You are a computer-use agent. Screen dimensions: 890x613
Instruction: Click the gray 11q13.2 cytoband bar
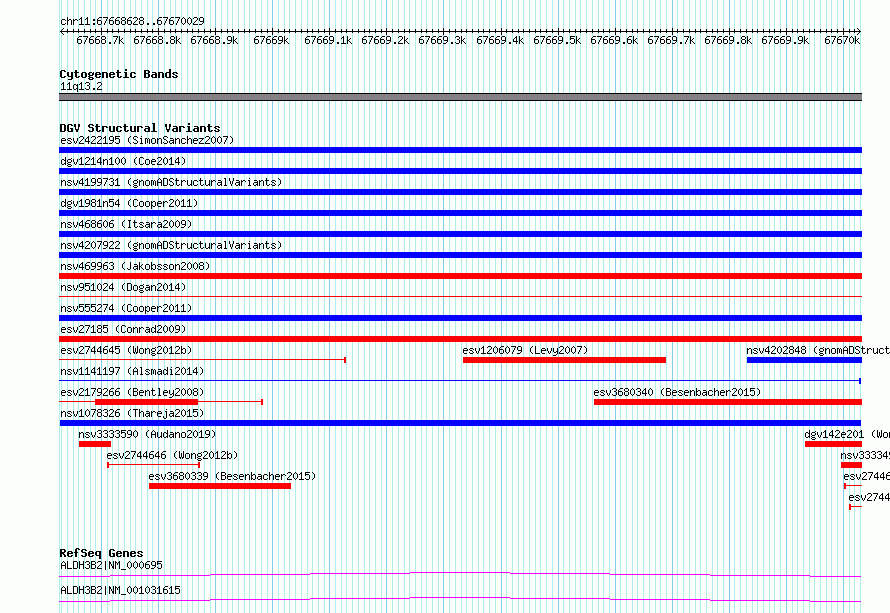460,97
